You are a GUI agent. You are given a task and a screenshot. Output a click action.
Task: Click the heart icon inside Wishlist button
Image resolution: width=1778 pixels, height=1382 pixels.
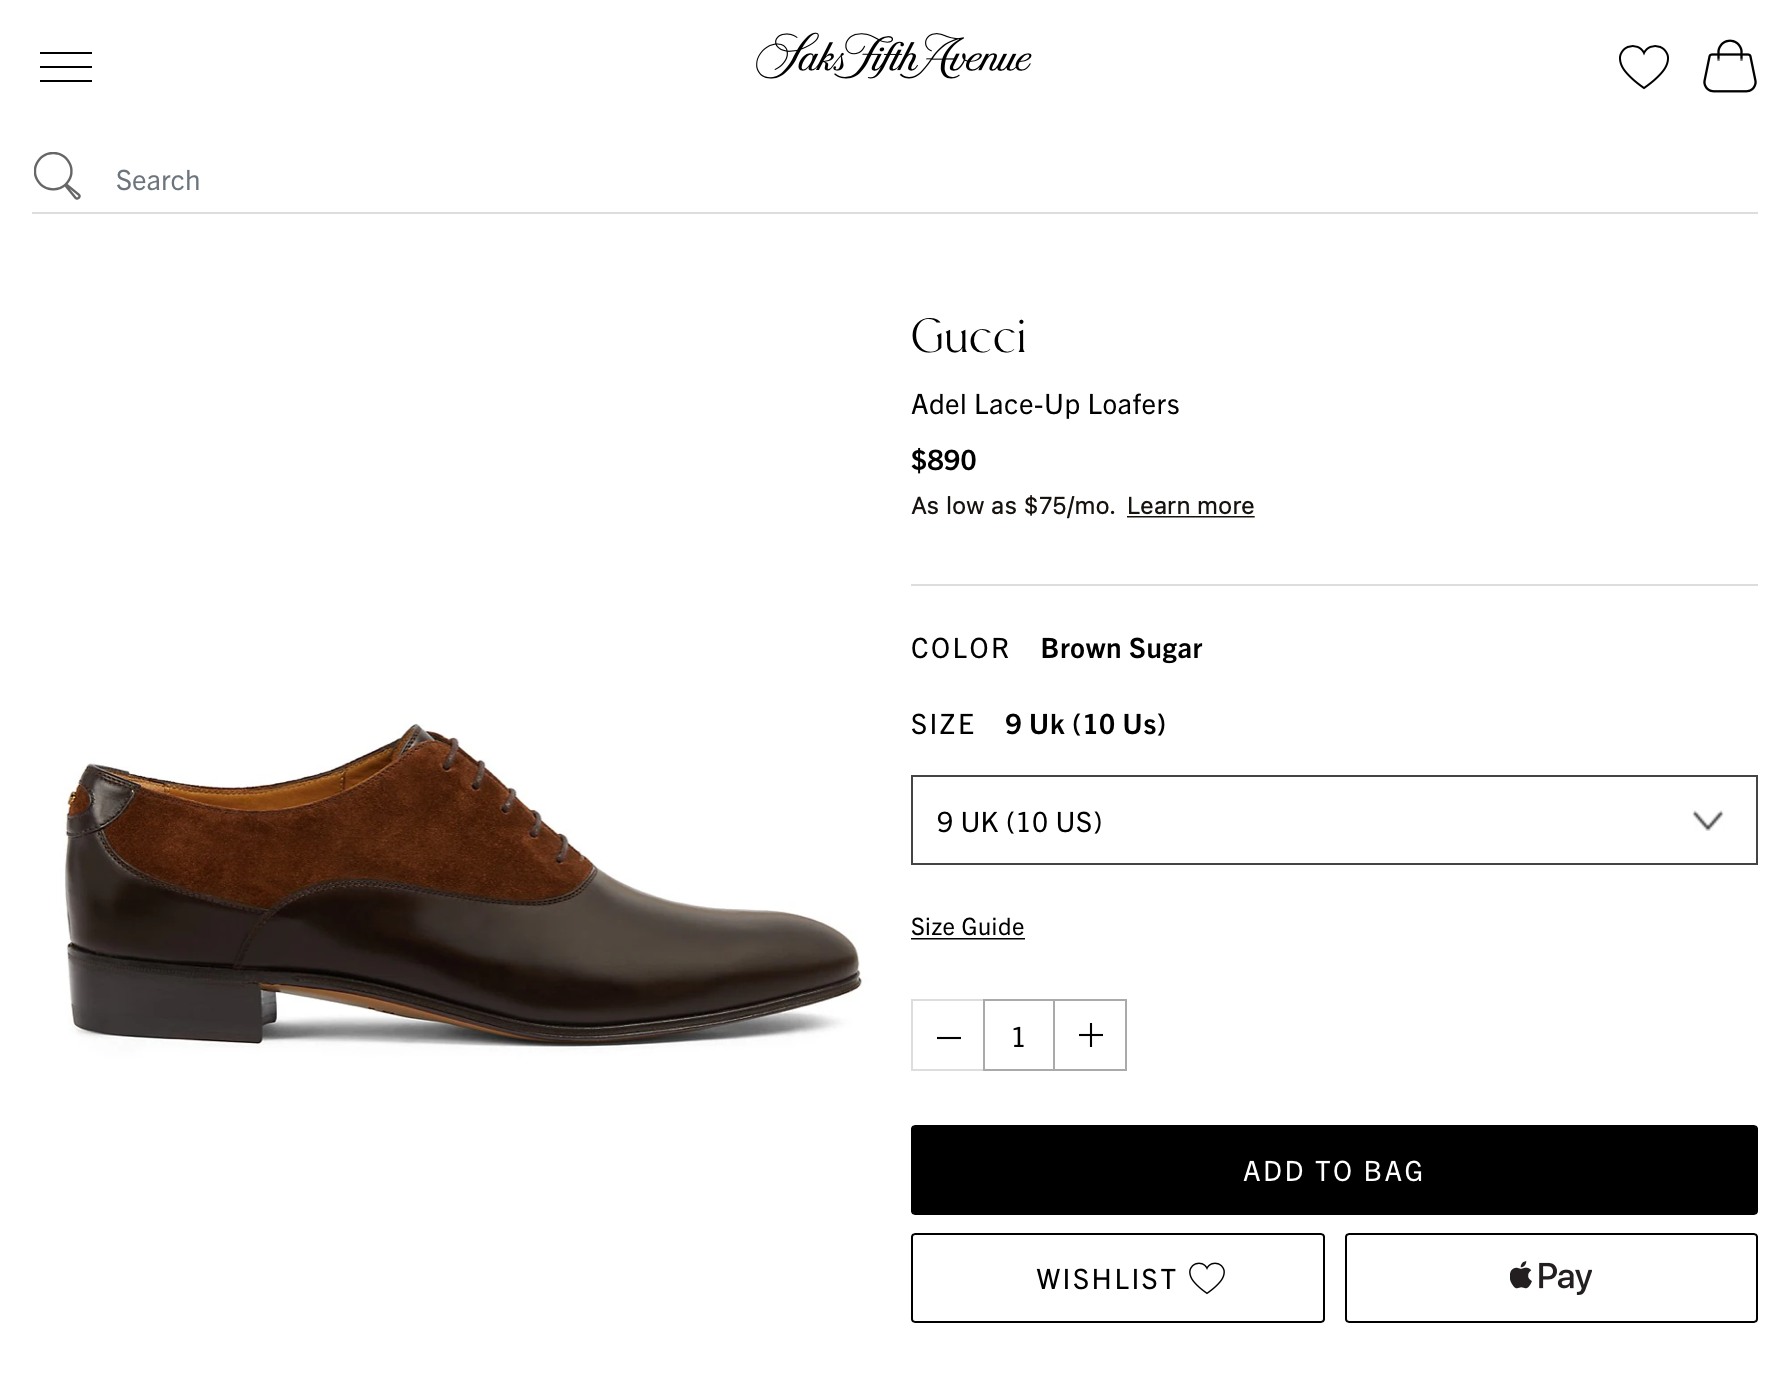[x=1210, y=1277]
